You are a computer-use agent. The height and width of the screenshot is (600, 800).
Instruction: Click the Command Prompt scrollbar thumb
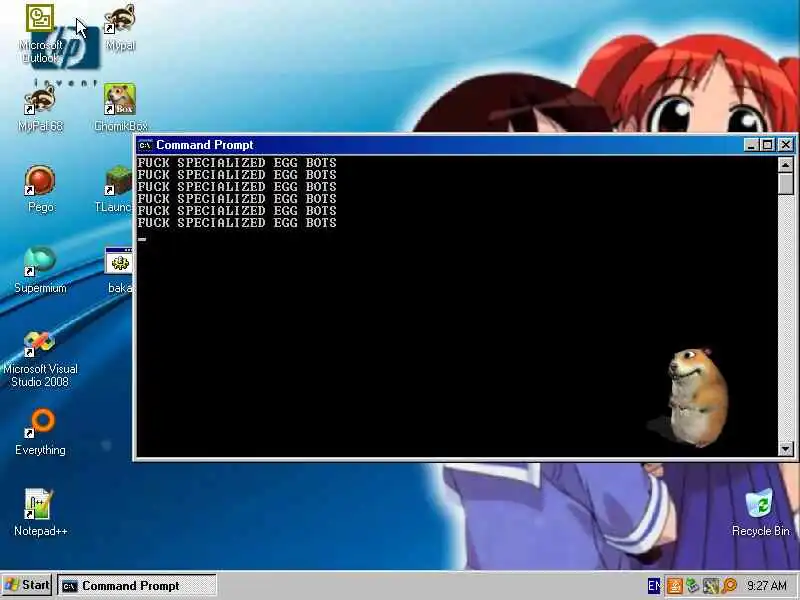786,184
